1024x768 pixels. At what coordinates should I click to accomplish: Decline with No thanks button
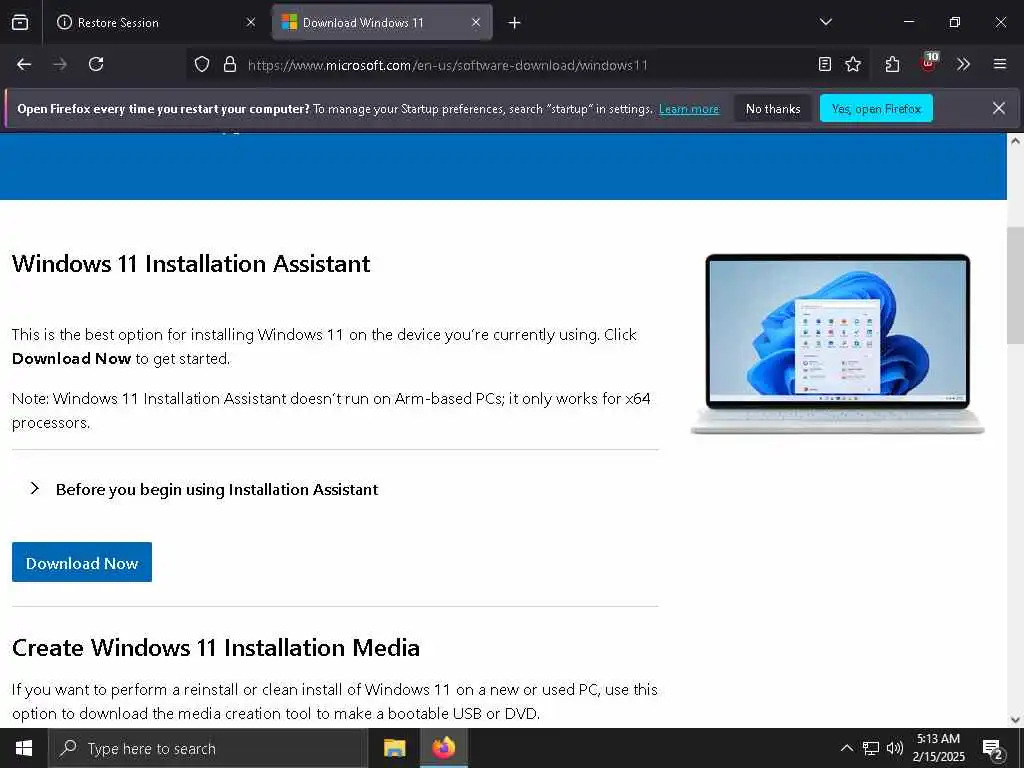(773, 109)
